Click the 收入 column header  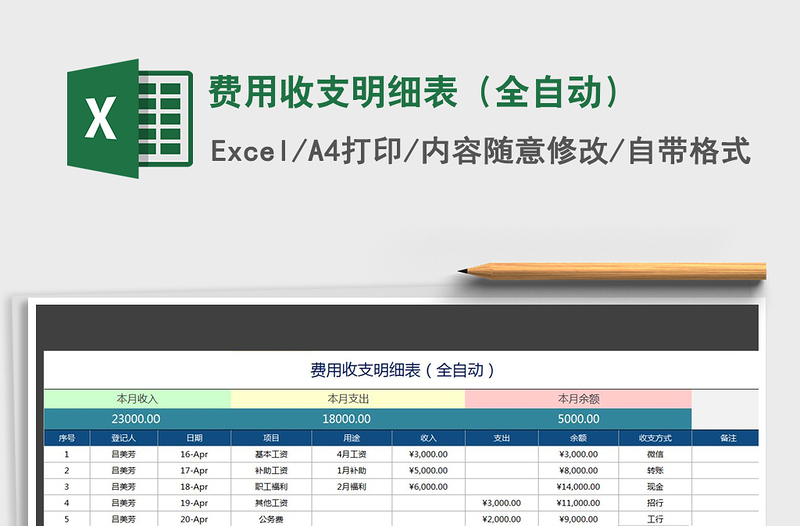[x=428, y=438]
